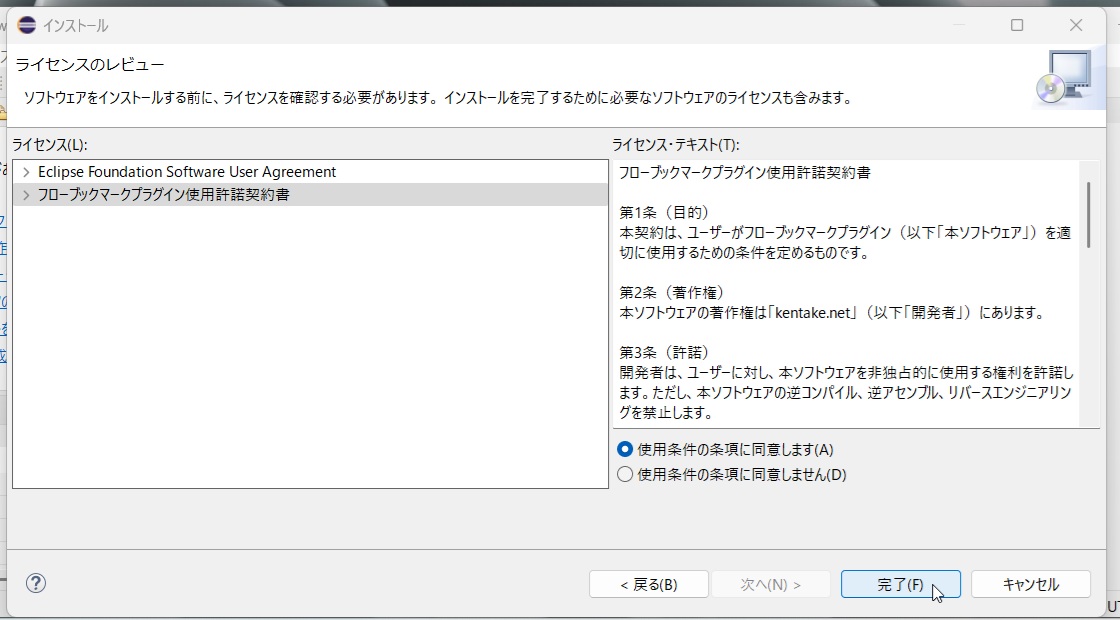
Task: Open help via the question mark icon
Action: [36, 583]
